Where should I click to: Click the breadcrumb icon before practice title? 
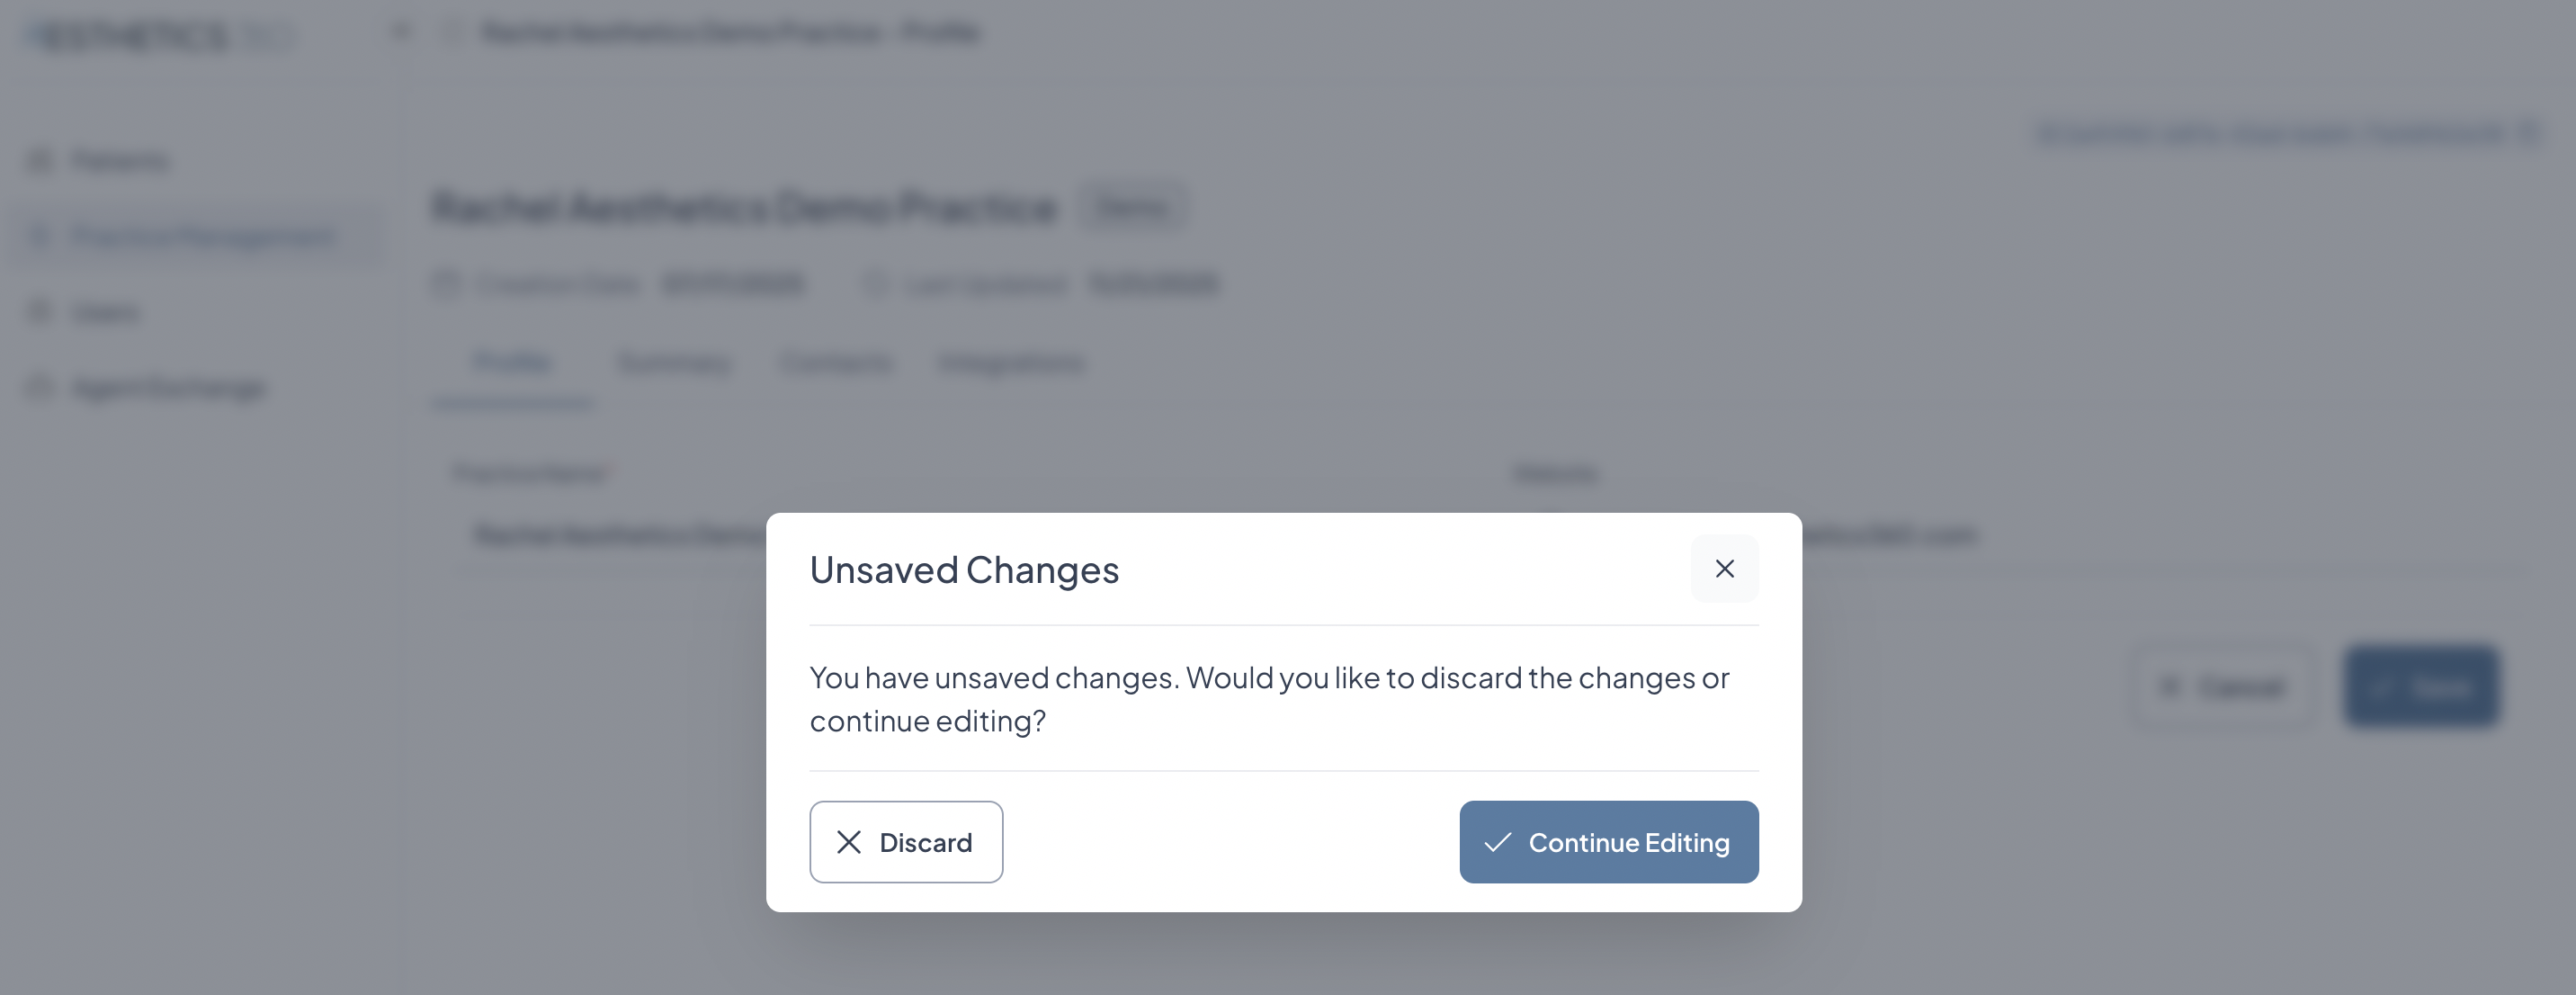tap(451, 32)
